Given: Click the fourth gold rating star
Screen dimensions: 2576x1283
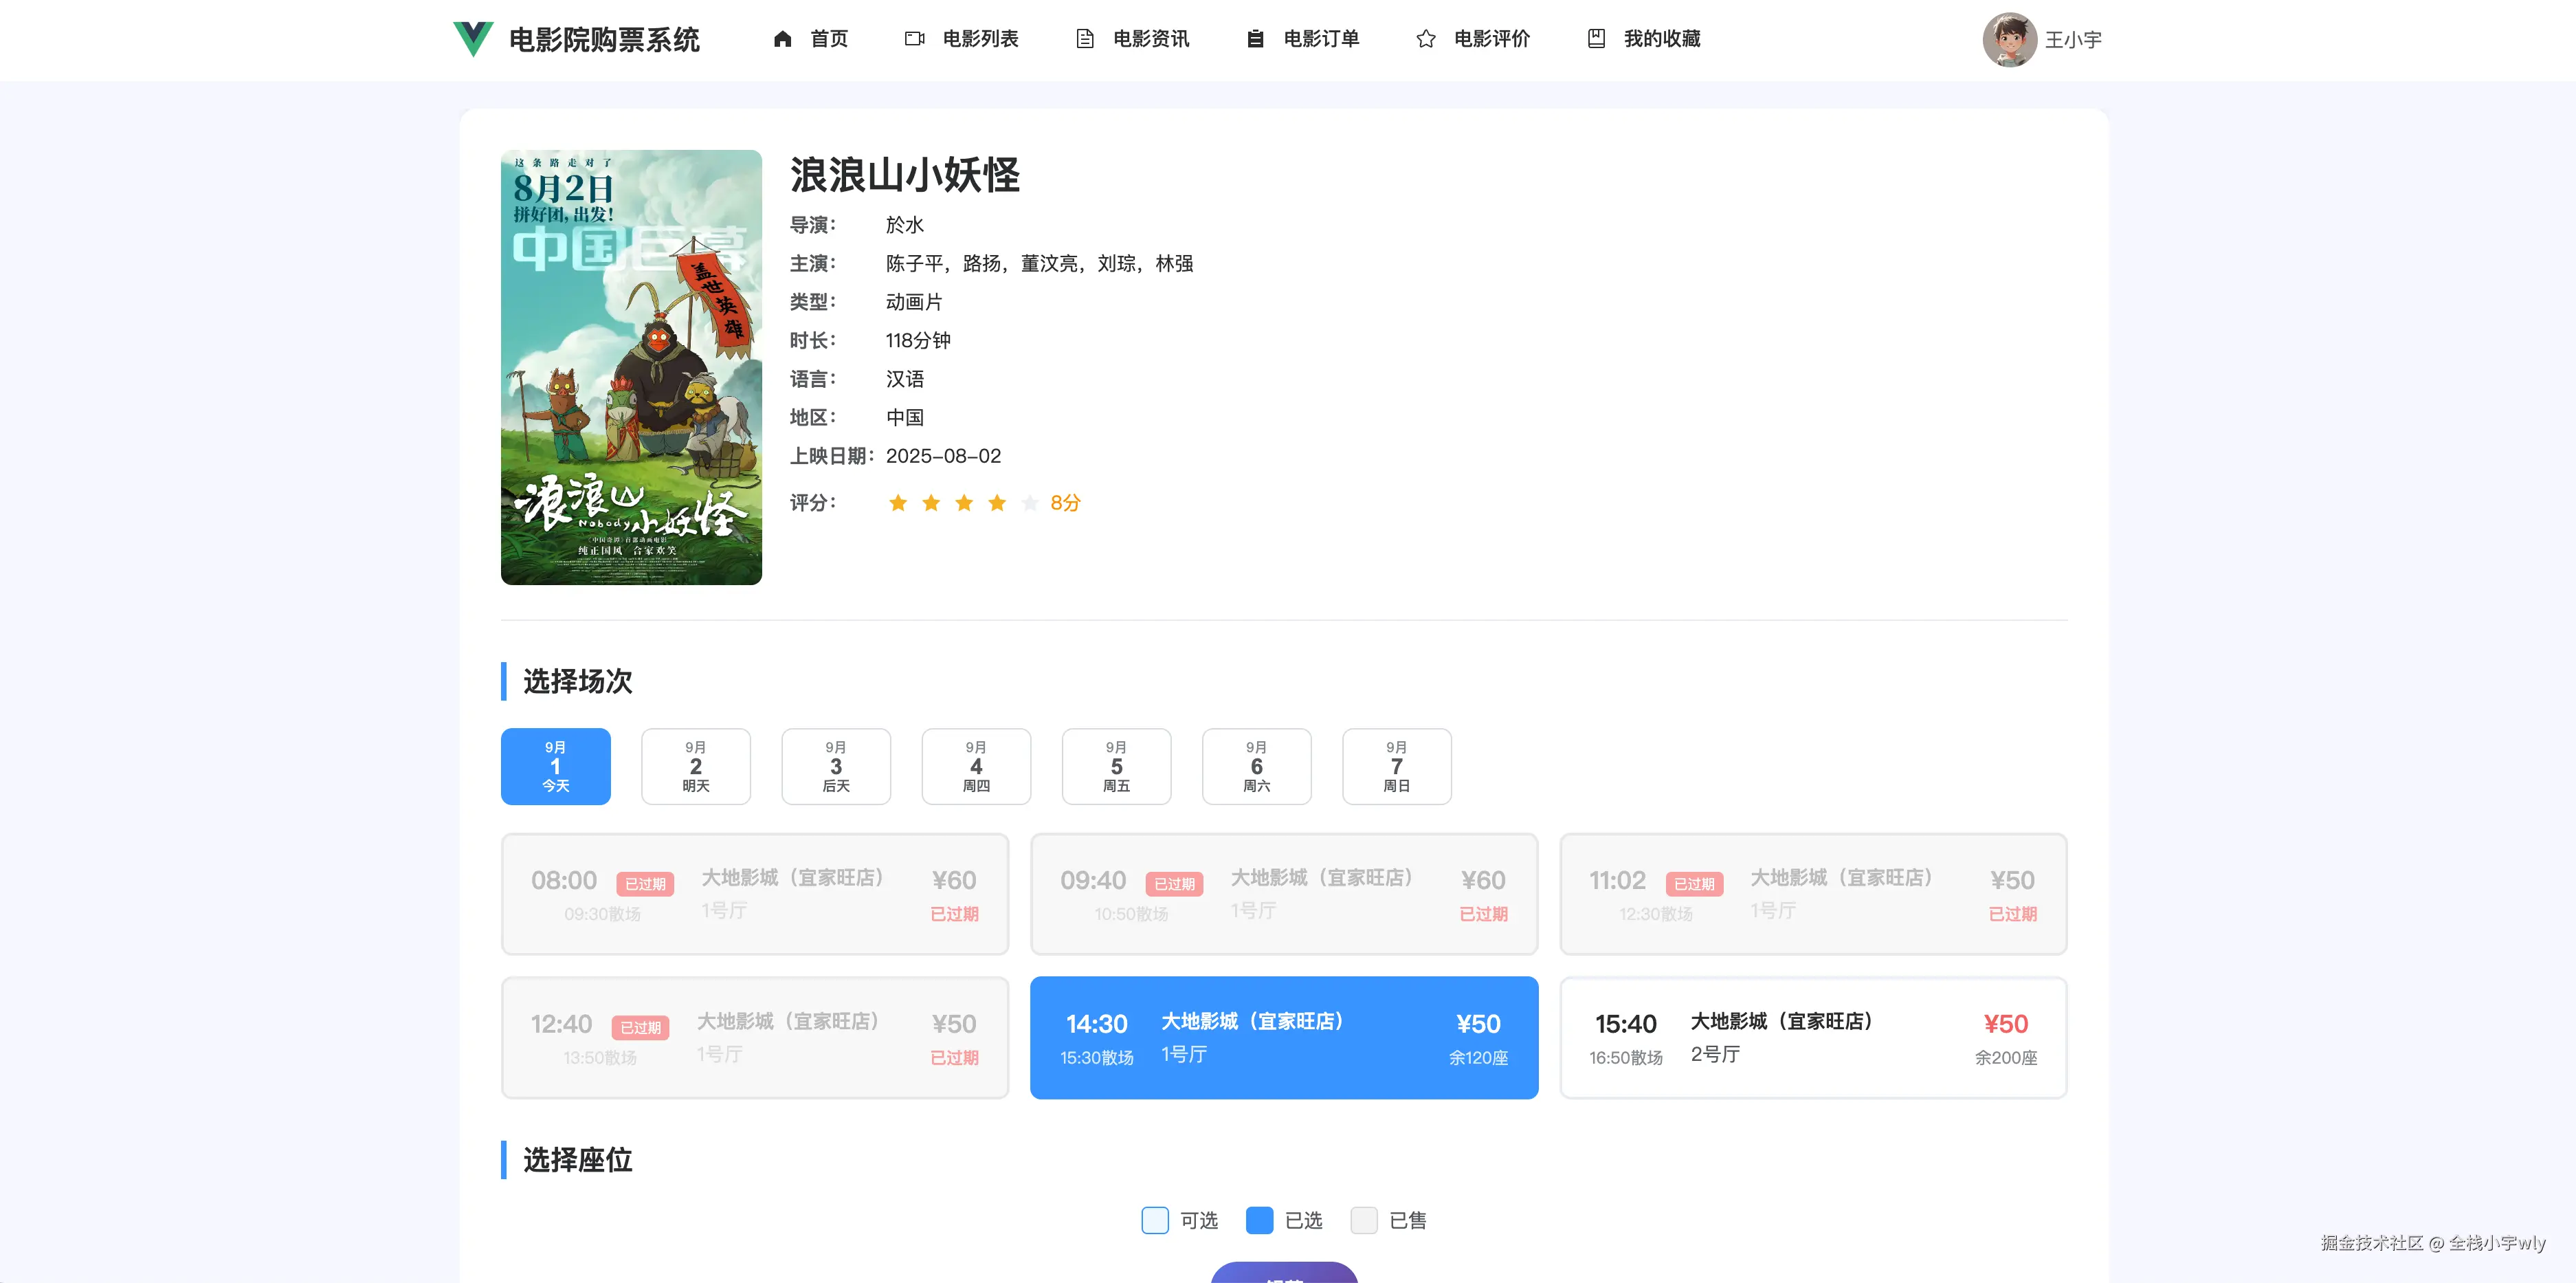Looking at the screenshot, I should pyautogui.click(x=997, y=503).
